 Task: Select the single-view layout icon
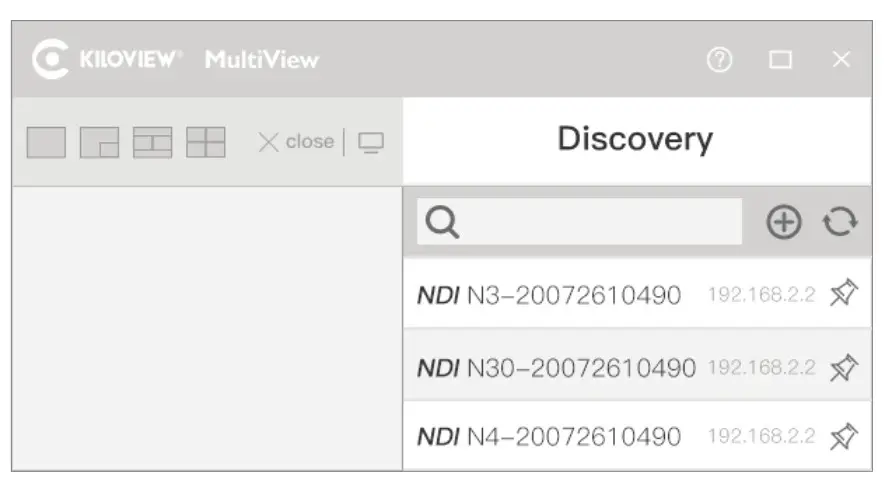(45, 142)
